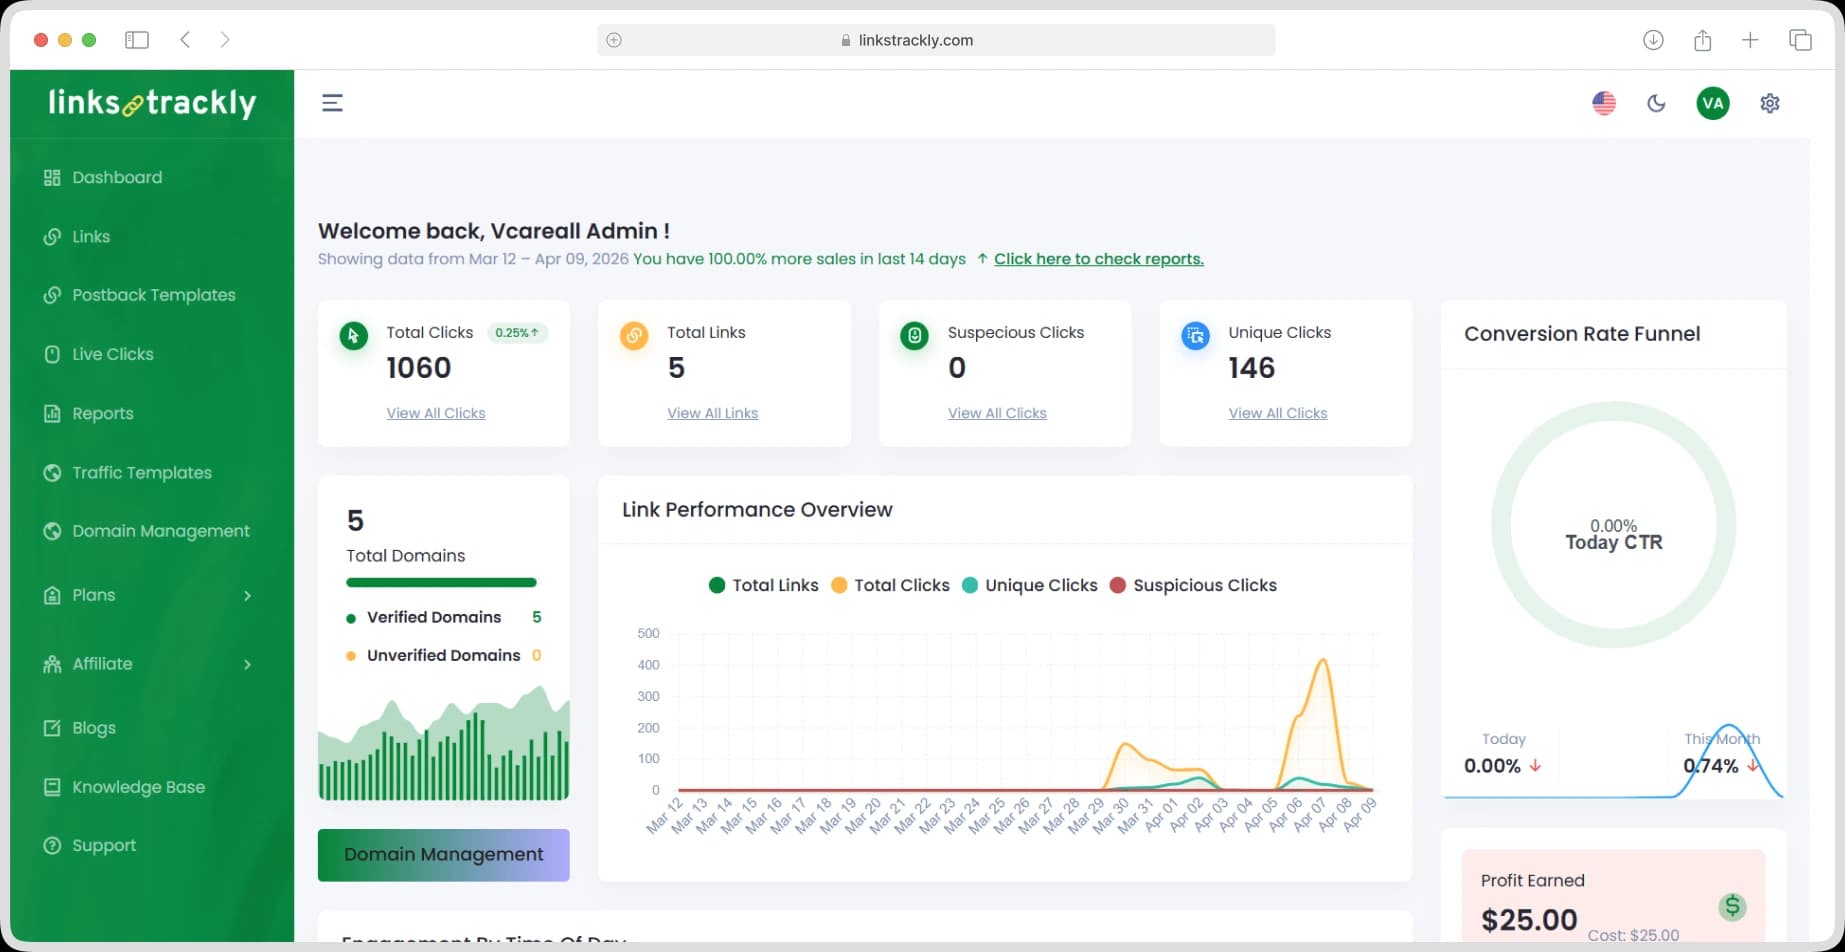The image size is (1845, 952).
Task: Select the Knowledge Base icon
Action: coord(52,787)
